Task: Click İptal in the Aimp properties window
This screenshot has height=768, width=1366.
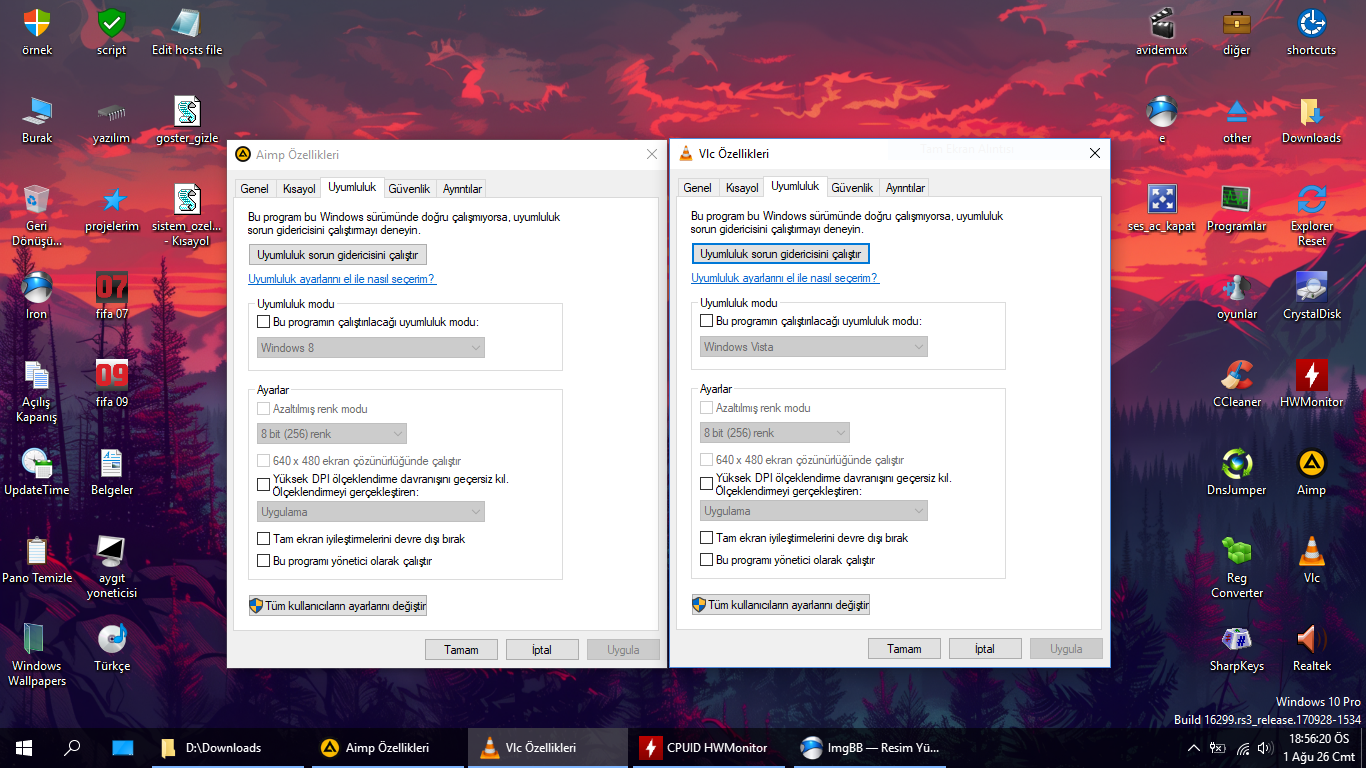Action: click(542, 650)
